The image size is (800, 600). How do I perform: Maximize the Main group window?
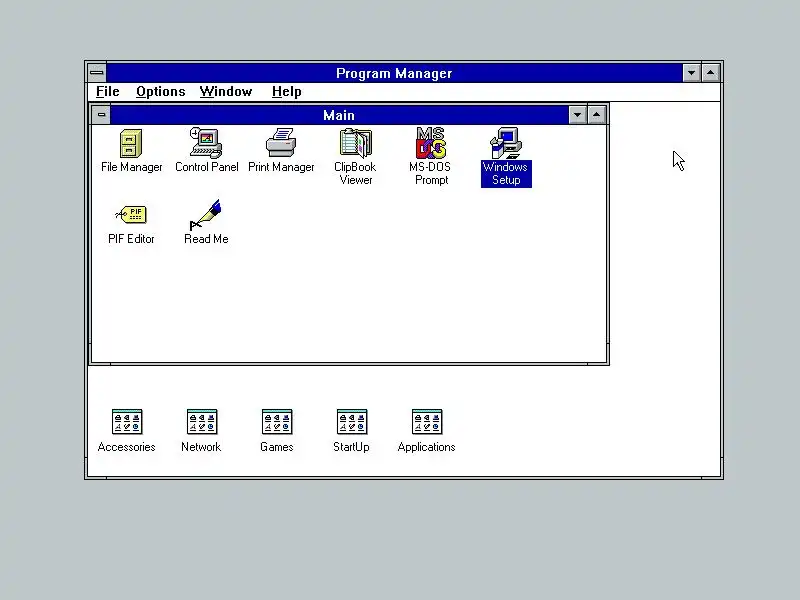point(596,115)
